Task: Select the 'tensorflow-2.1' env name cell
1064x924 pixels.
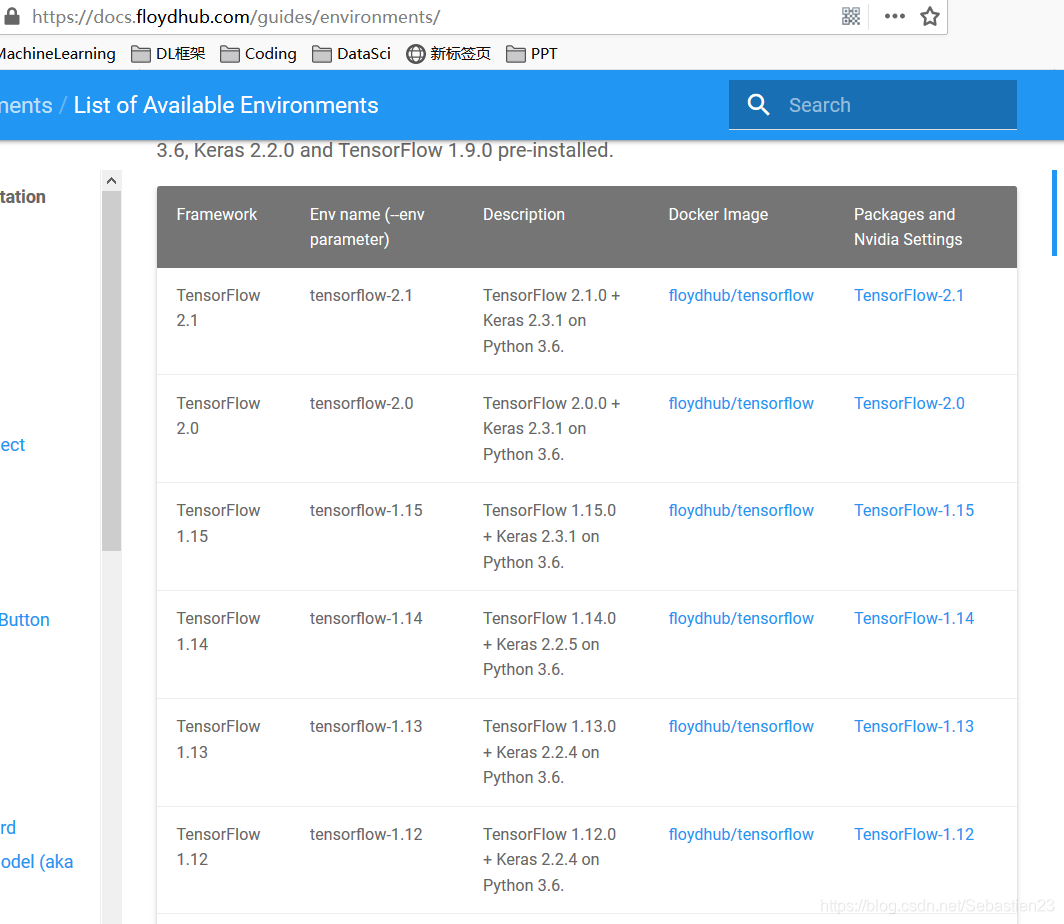Action: pyautogui.click(x=361, y=296)
